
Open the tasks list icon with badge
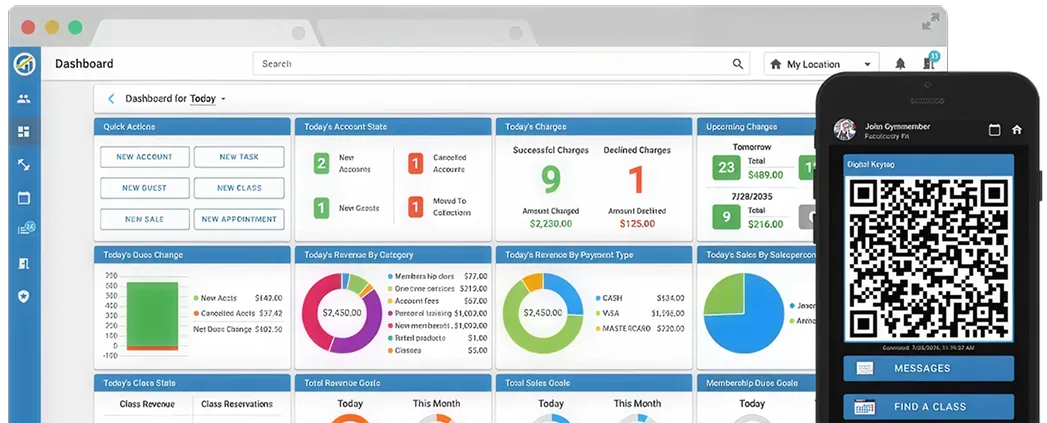[25, 229]
